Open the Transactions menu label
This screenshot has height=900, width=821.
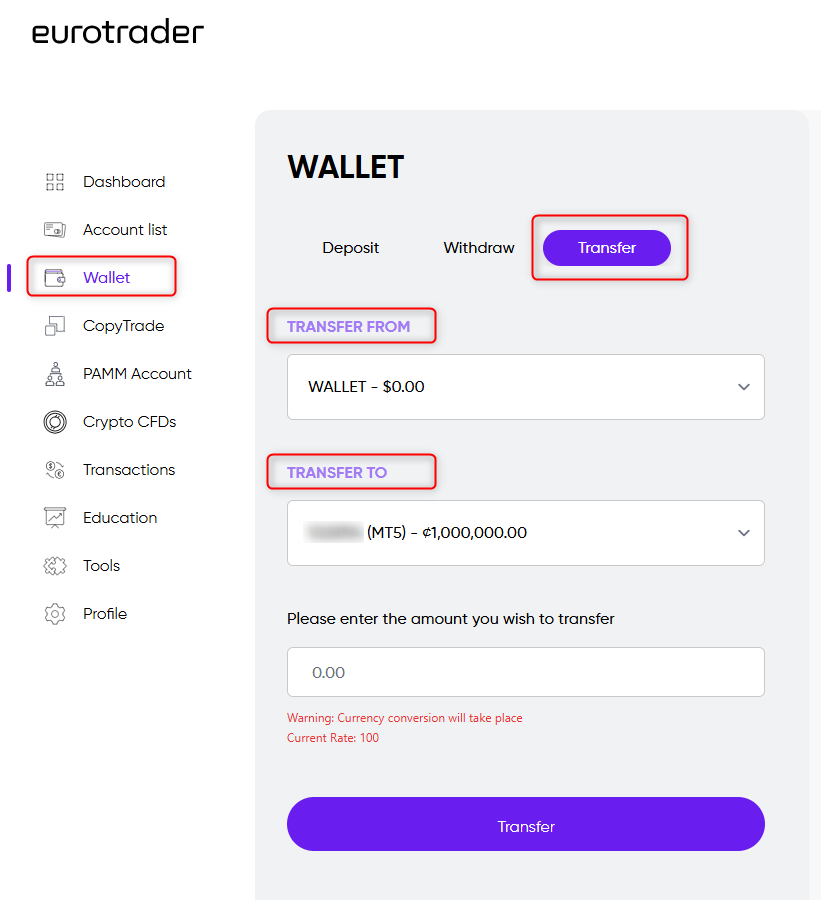129,470
